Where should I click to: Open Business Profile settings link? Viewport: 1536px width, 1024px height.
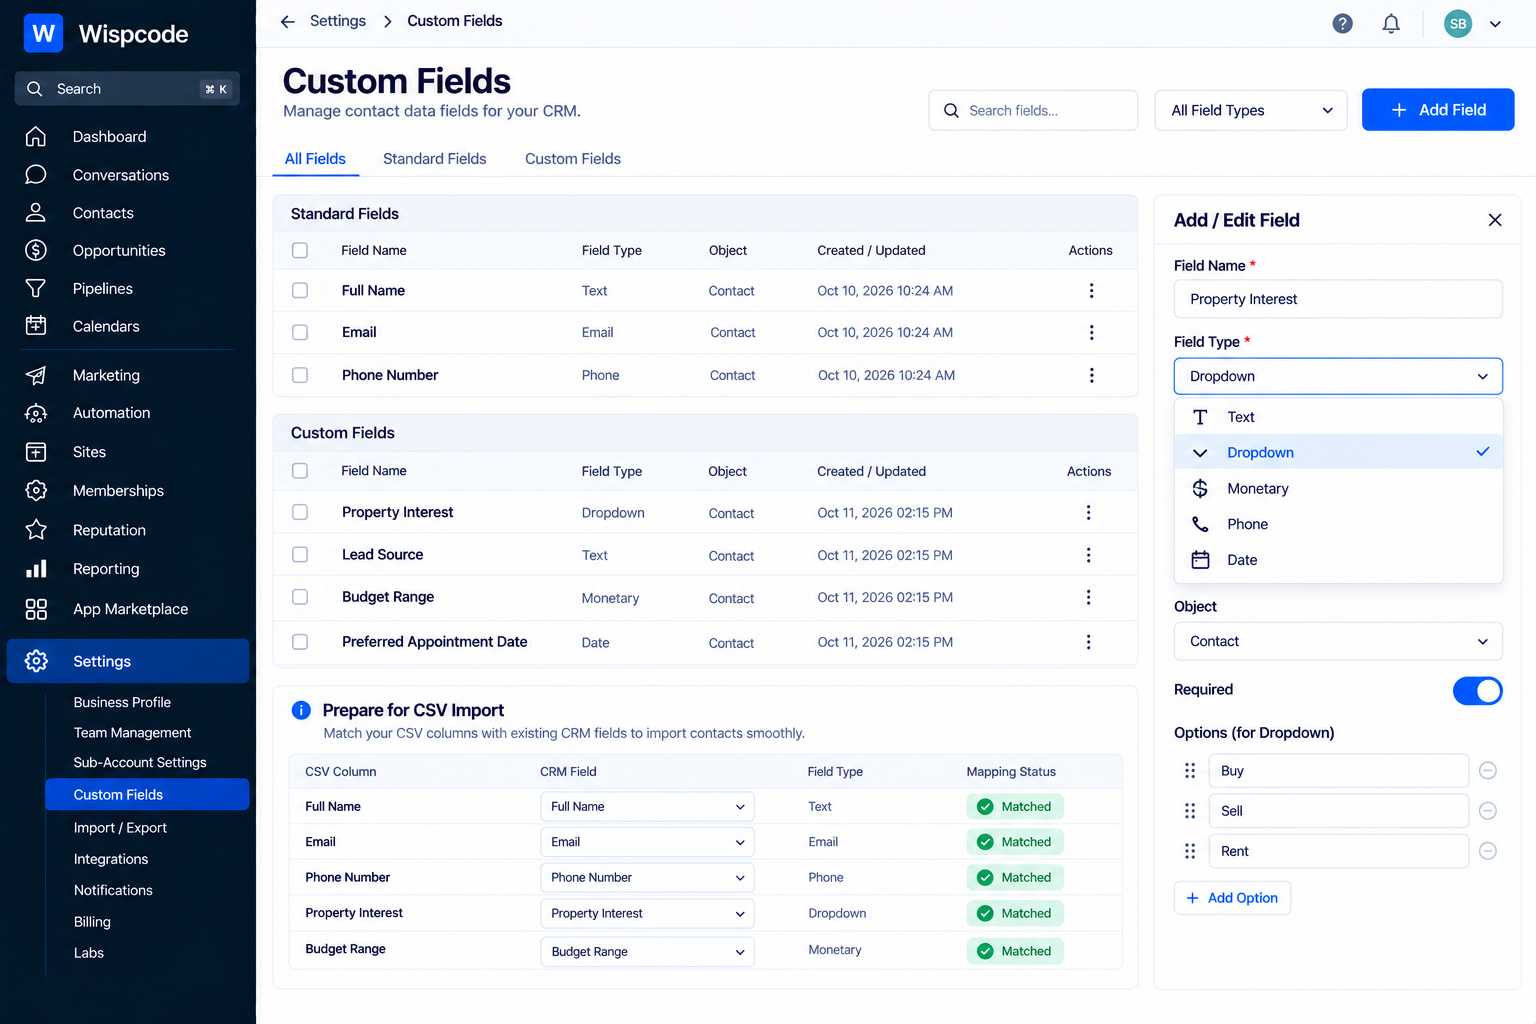pyautogui.click(x=122, y=702)
